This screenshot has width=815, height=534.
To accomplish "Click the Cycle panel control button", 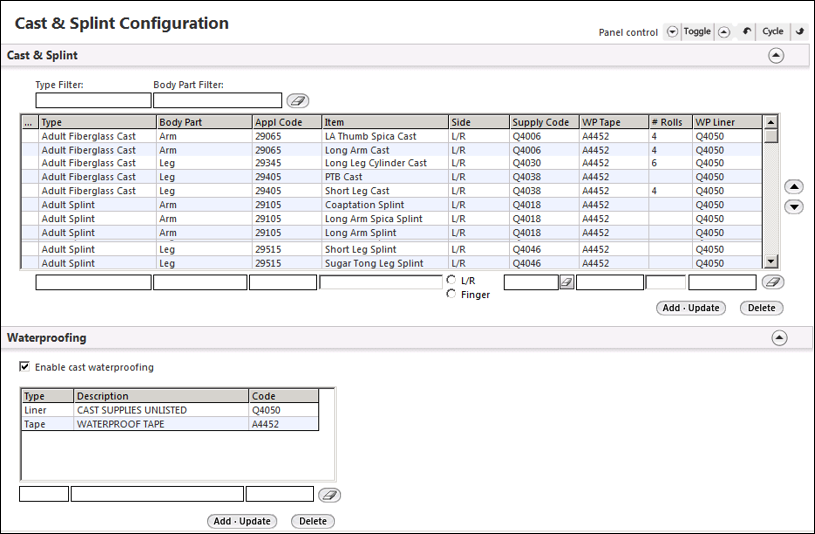I will coord(772,32).
